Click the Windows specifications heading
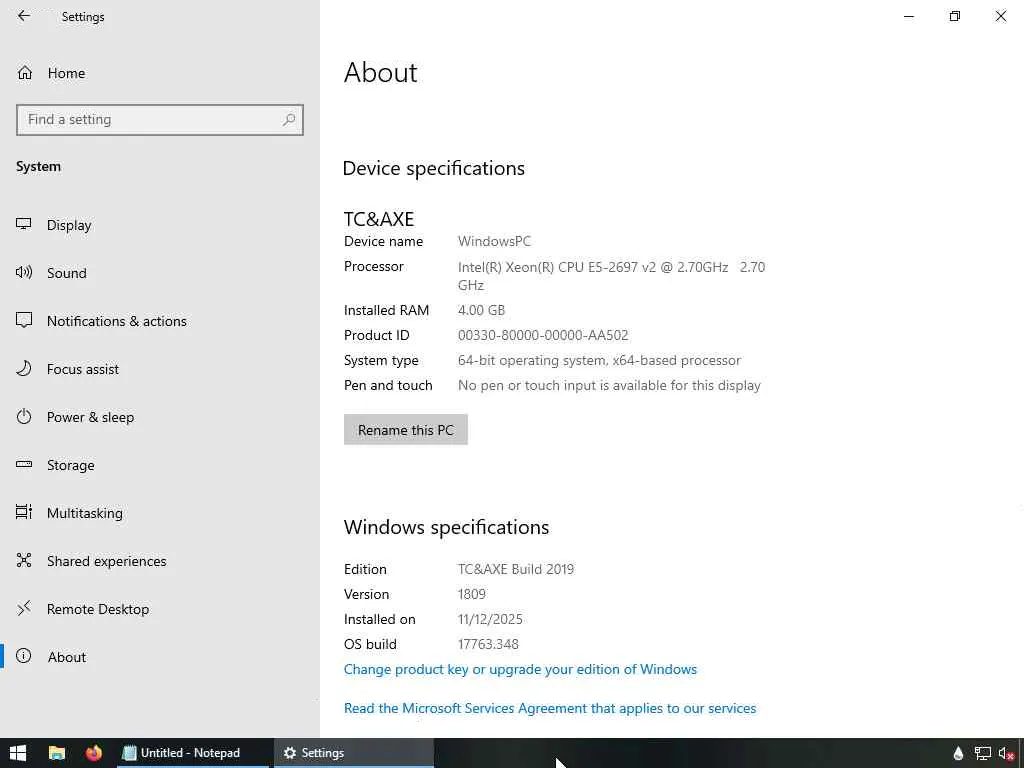This screenshot has width=1024, height=768. click(446, 527)
